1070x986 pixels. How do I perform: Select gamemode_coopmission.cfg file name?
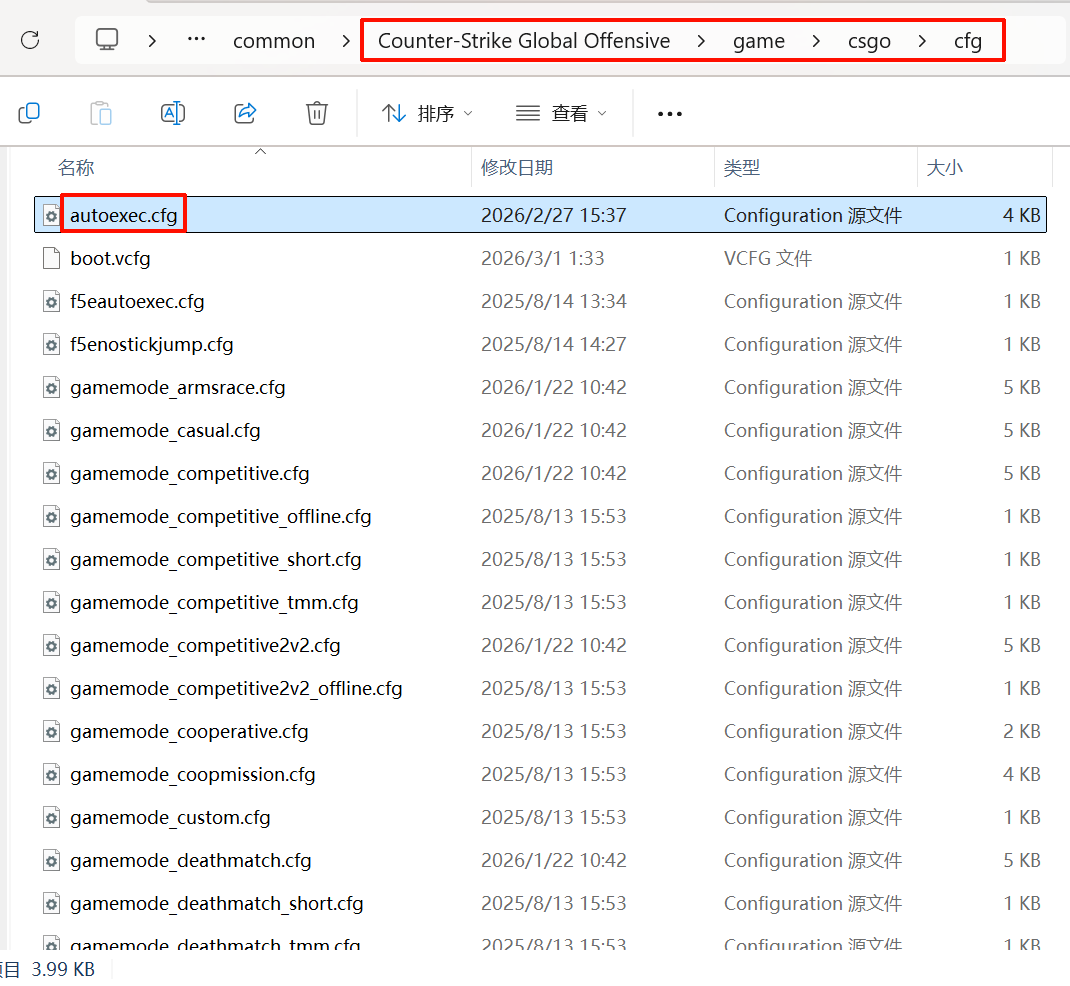coord(192,774)
